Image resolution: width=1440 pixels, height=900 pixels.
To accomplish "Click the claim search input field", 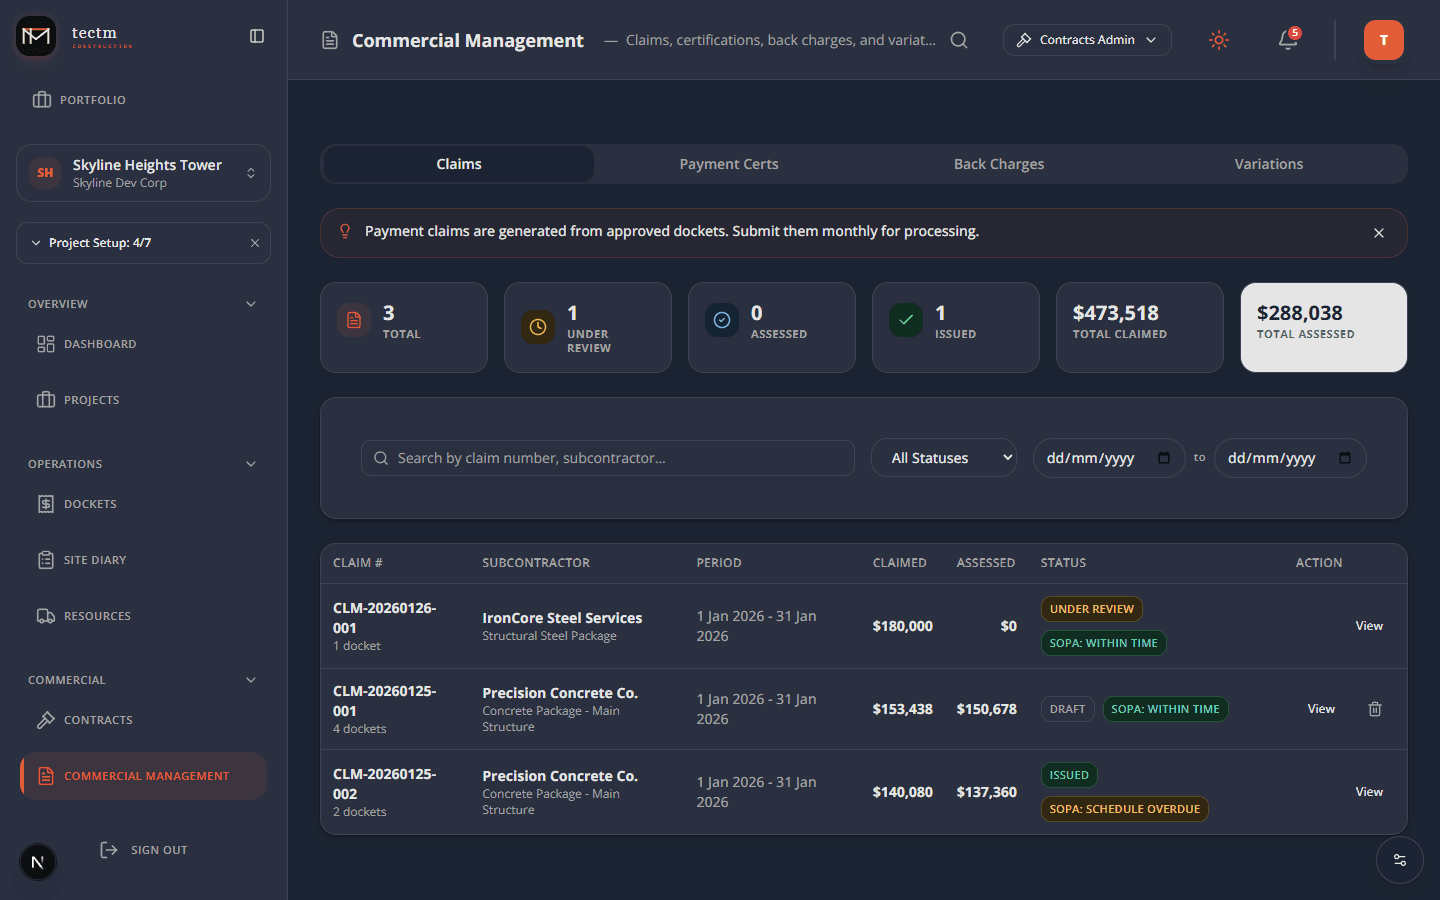I will 607,457.
